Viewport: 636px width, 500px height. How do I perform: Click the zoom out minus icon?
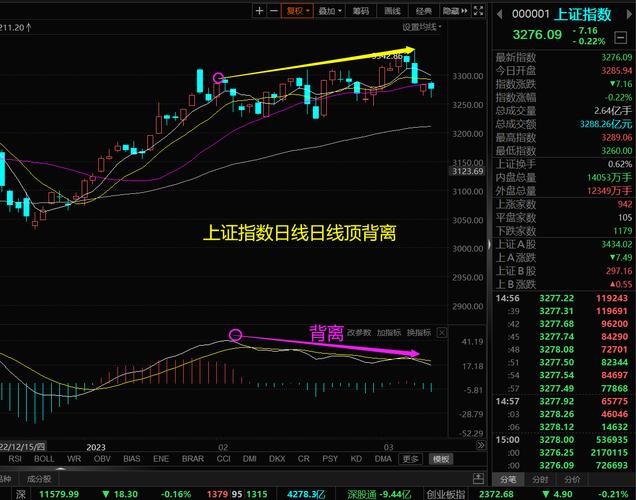coord(273,10)
